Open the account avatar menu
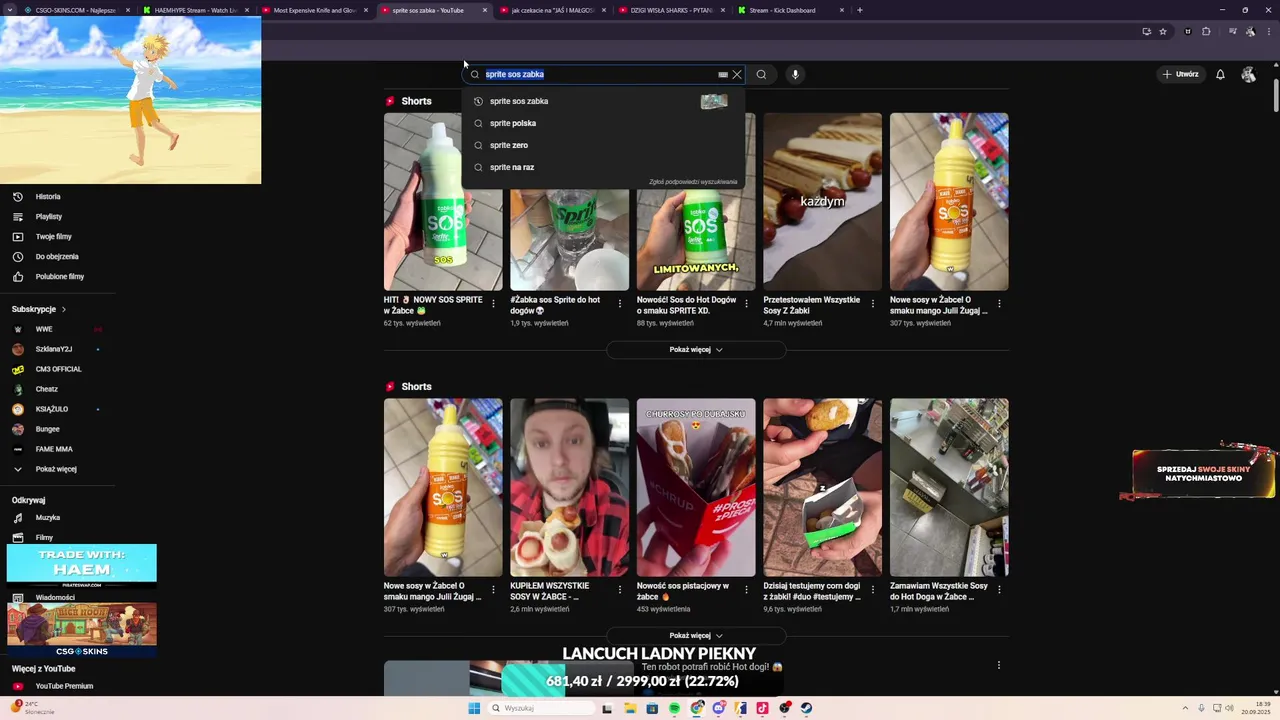This screenshot has width=1280, height=720. pos(1248,74)
